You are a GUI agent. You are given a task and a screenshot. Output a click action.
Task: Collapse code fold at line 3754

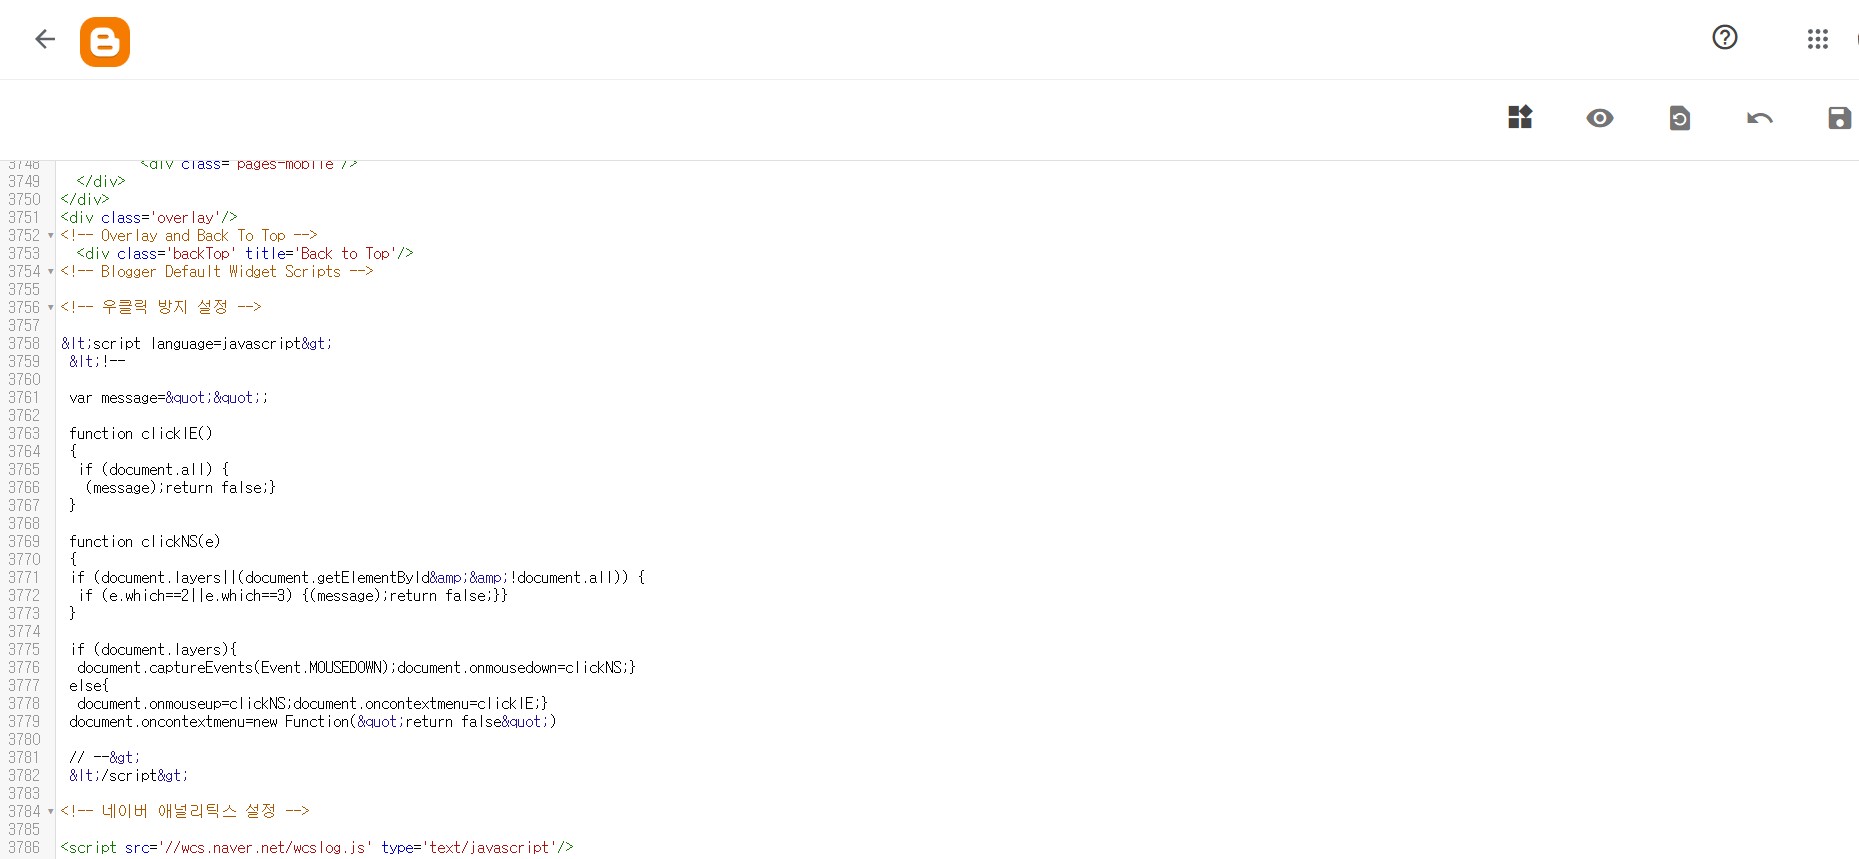point(50,272)
